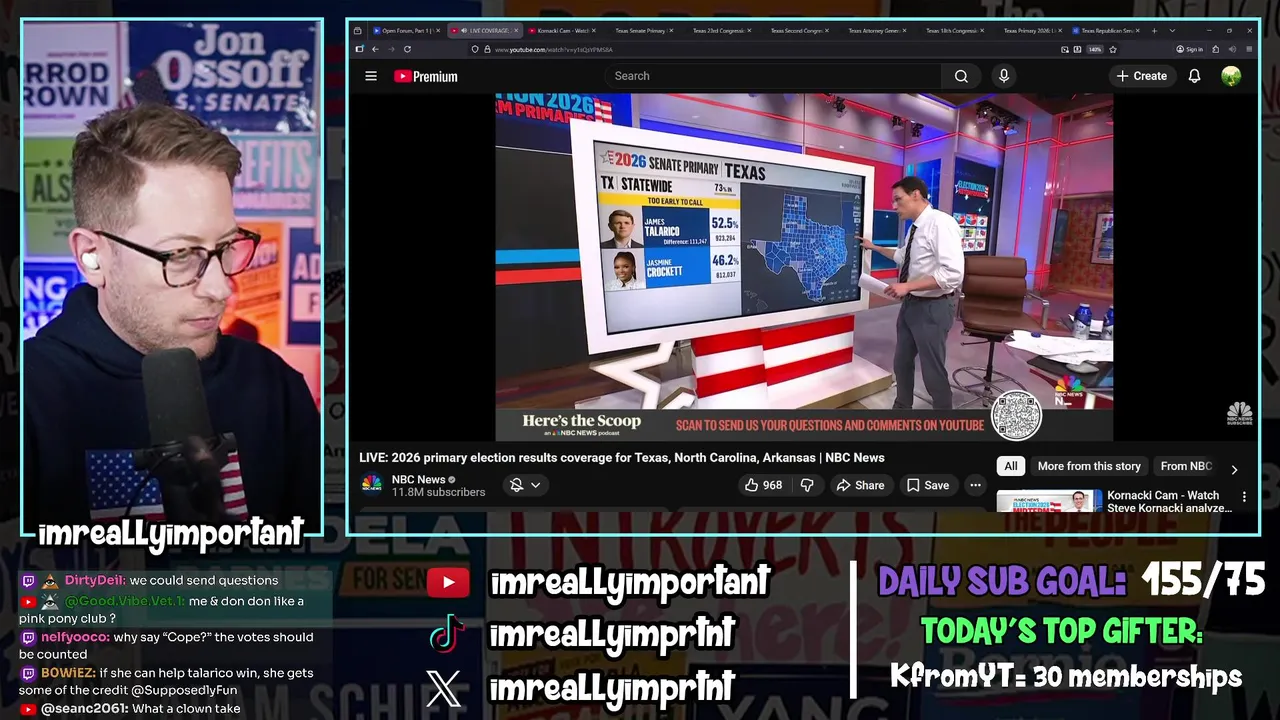Switch to Texas Attorney General tab

tap(876, 31)
